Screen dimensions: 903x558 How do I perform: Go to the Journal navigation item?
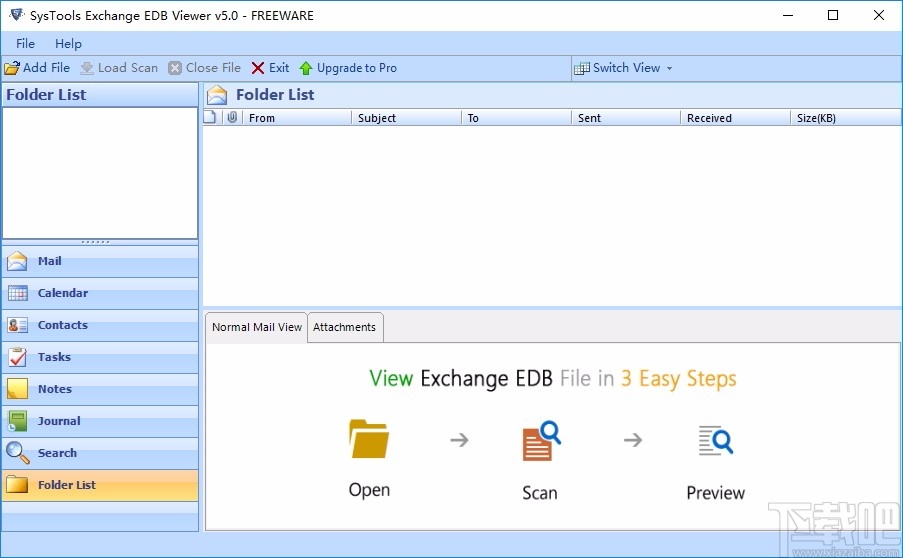click(x=100, y=421)
